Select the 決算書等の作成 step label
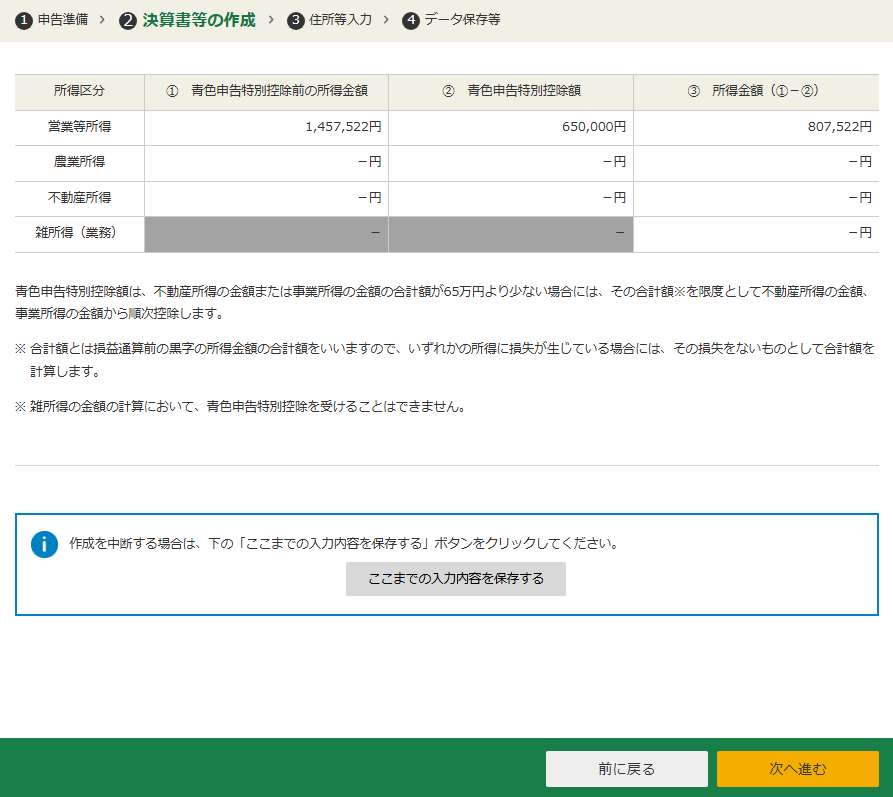This screenshot has height=797, width=893. pyautogui.click(x=199, y=20)
